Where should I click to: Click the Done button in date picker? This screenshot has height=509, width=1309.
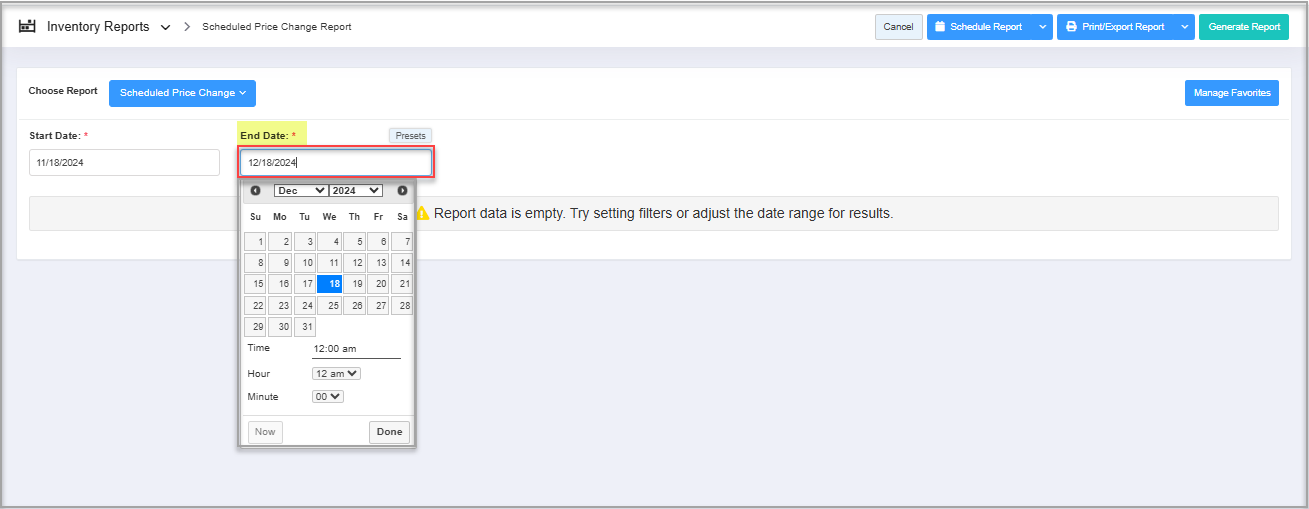click(389, 432)
